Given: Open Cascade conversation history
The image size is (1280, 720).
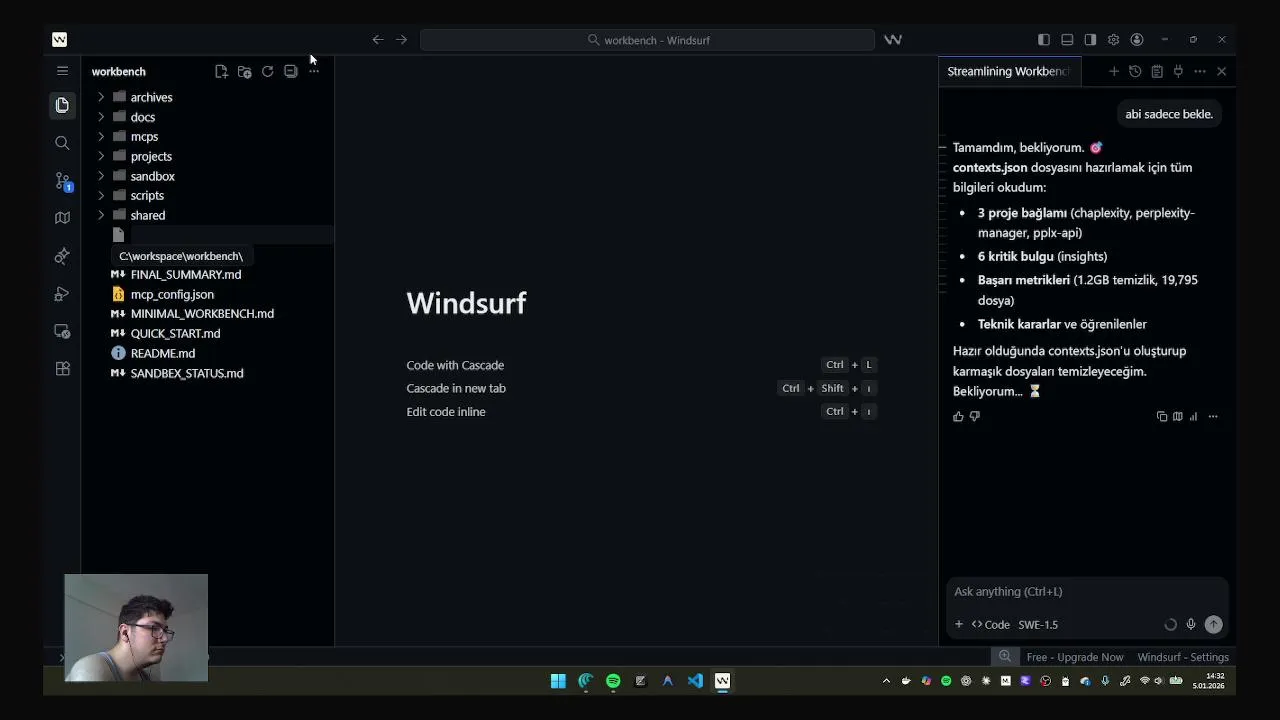Looking at the screenshot, I should click(x=1135, y=71).
